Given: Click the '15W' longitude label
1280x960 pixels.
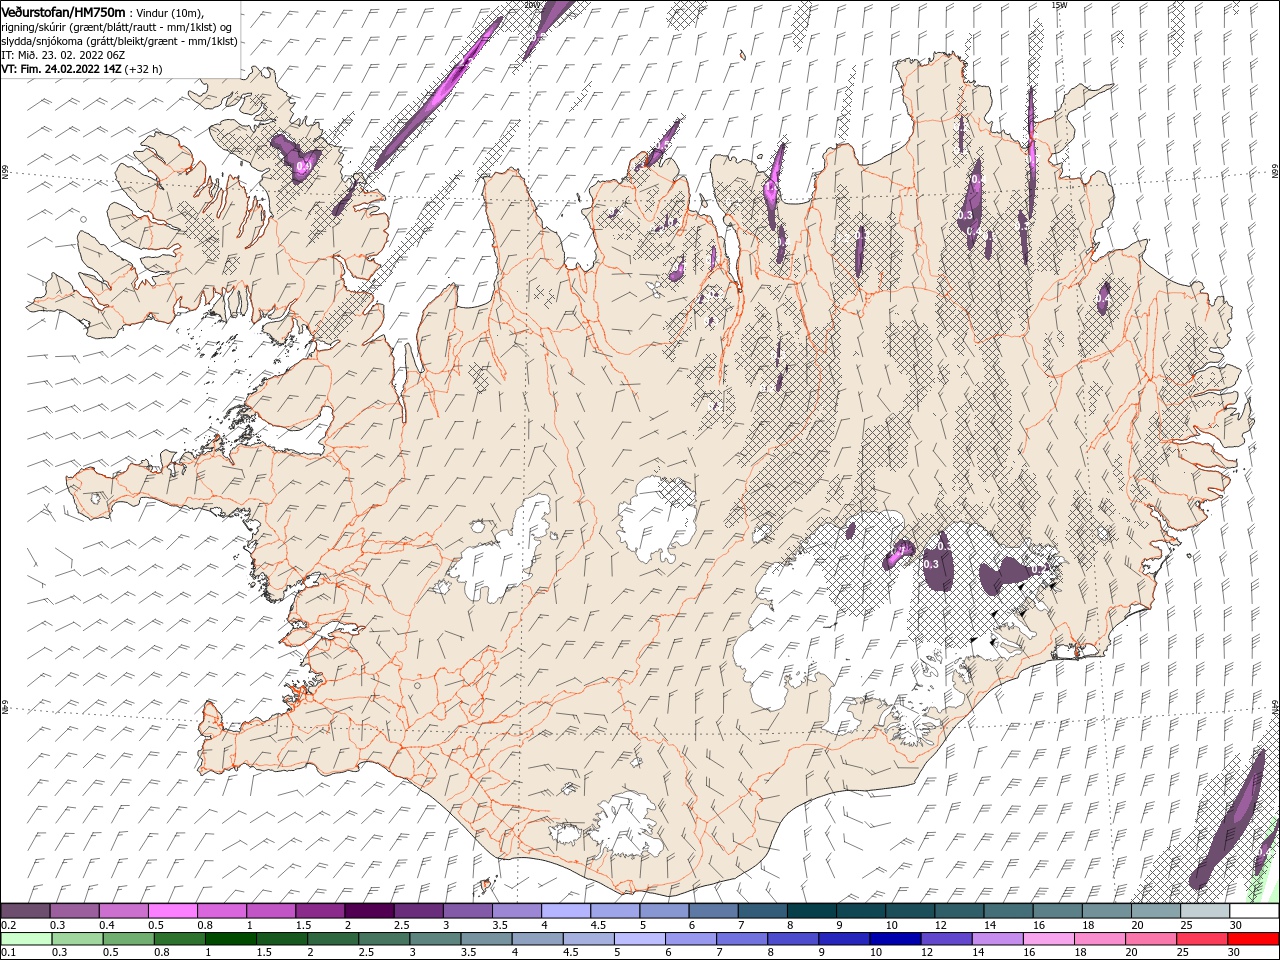Looking at the screenshot, I should (x=1059, y=5).
